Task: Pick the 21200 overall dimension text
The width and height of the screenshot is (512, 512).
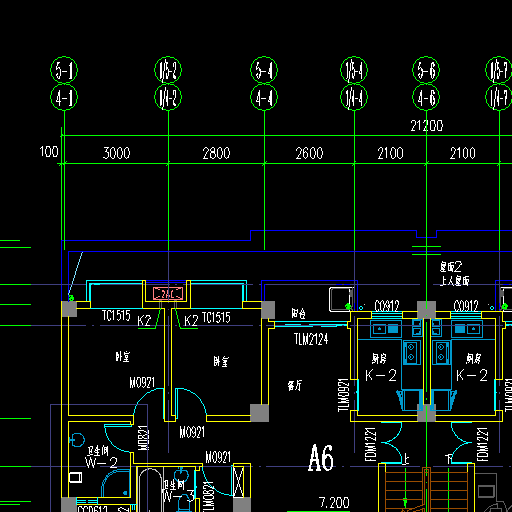Action: 427,126
